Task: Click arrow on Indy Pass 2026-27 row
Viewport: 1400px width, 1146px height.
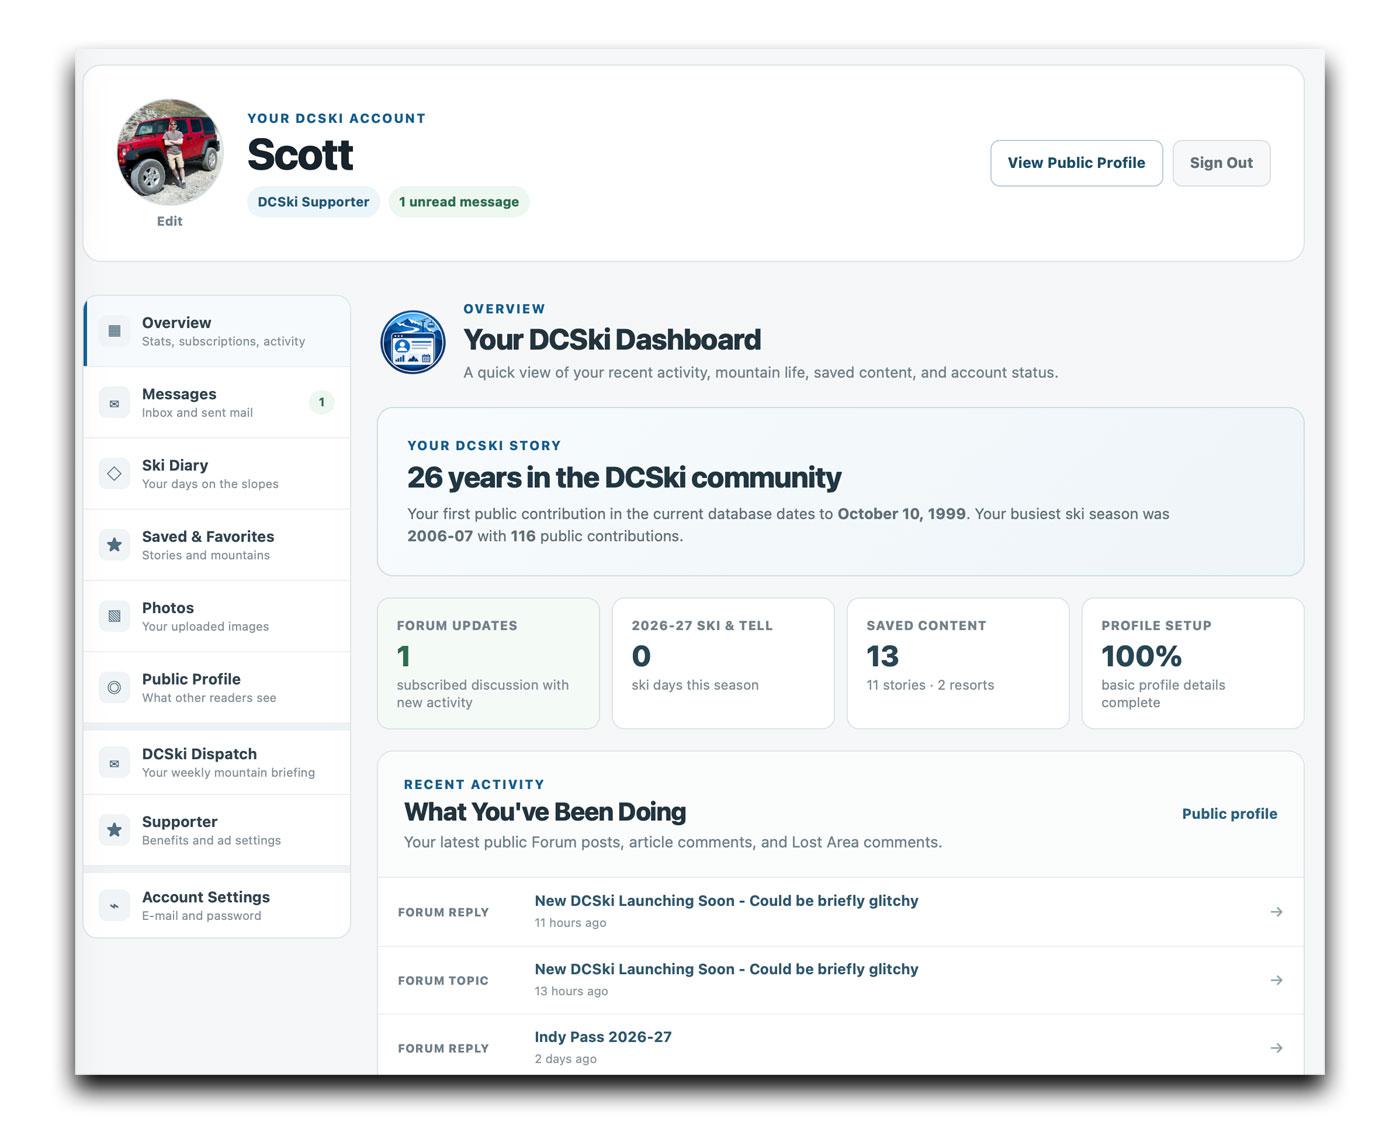Action: pyautogui.click(x=1276, y=1048)
